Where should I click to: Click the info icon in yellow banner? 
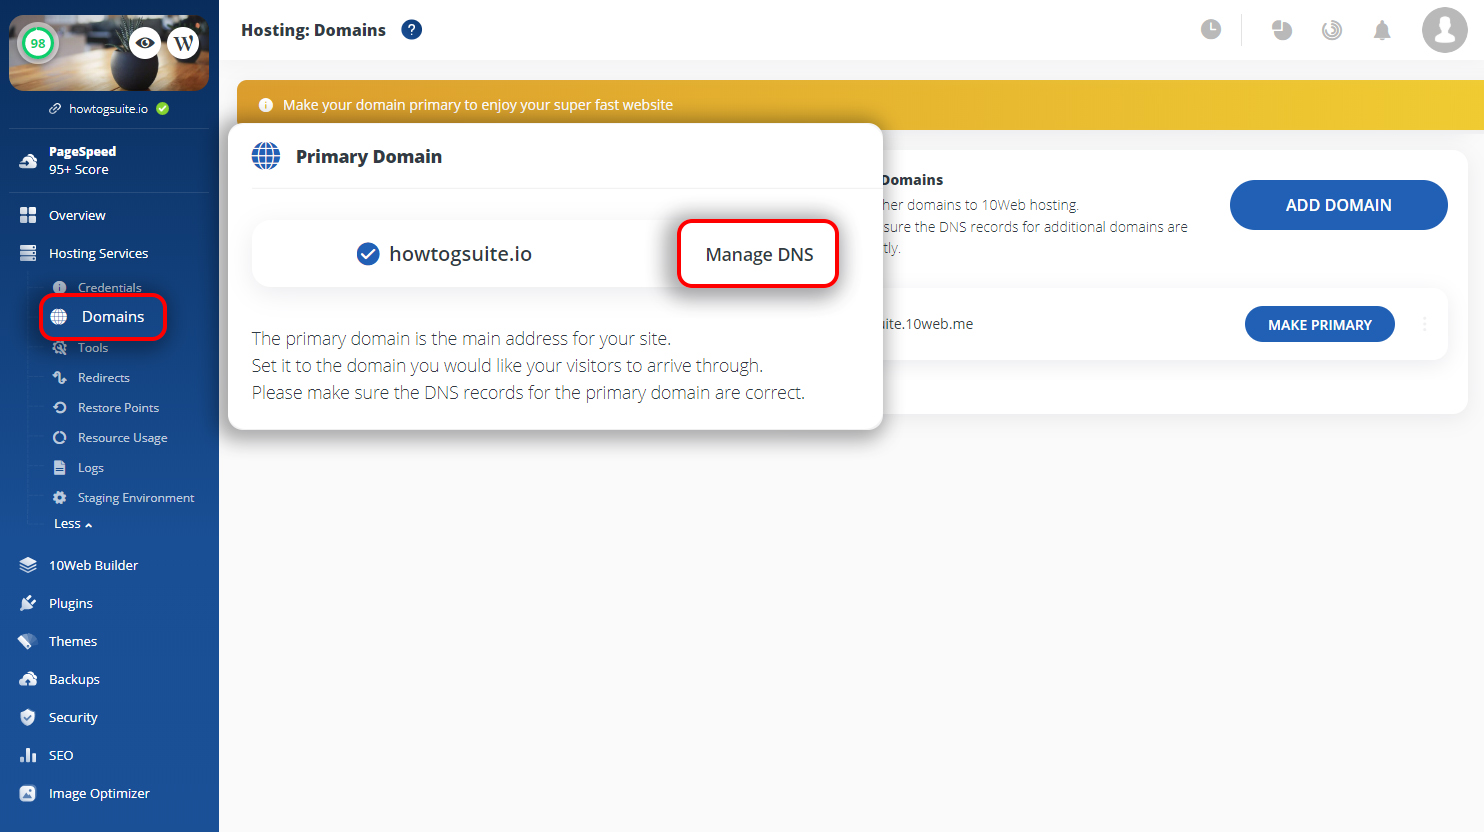[x=266, y=105]
